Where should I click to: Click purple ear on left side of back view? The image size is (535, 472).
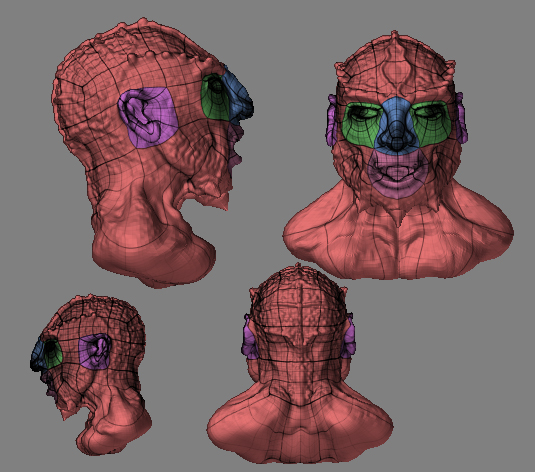(x=250, y=339)
